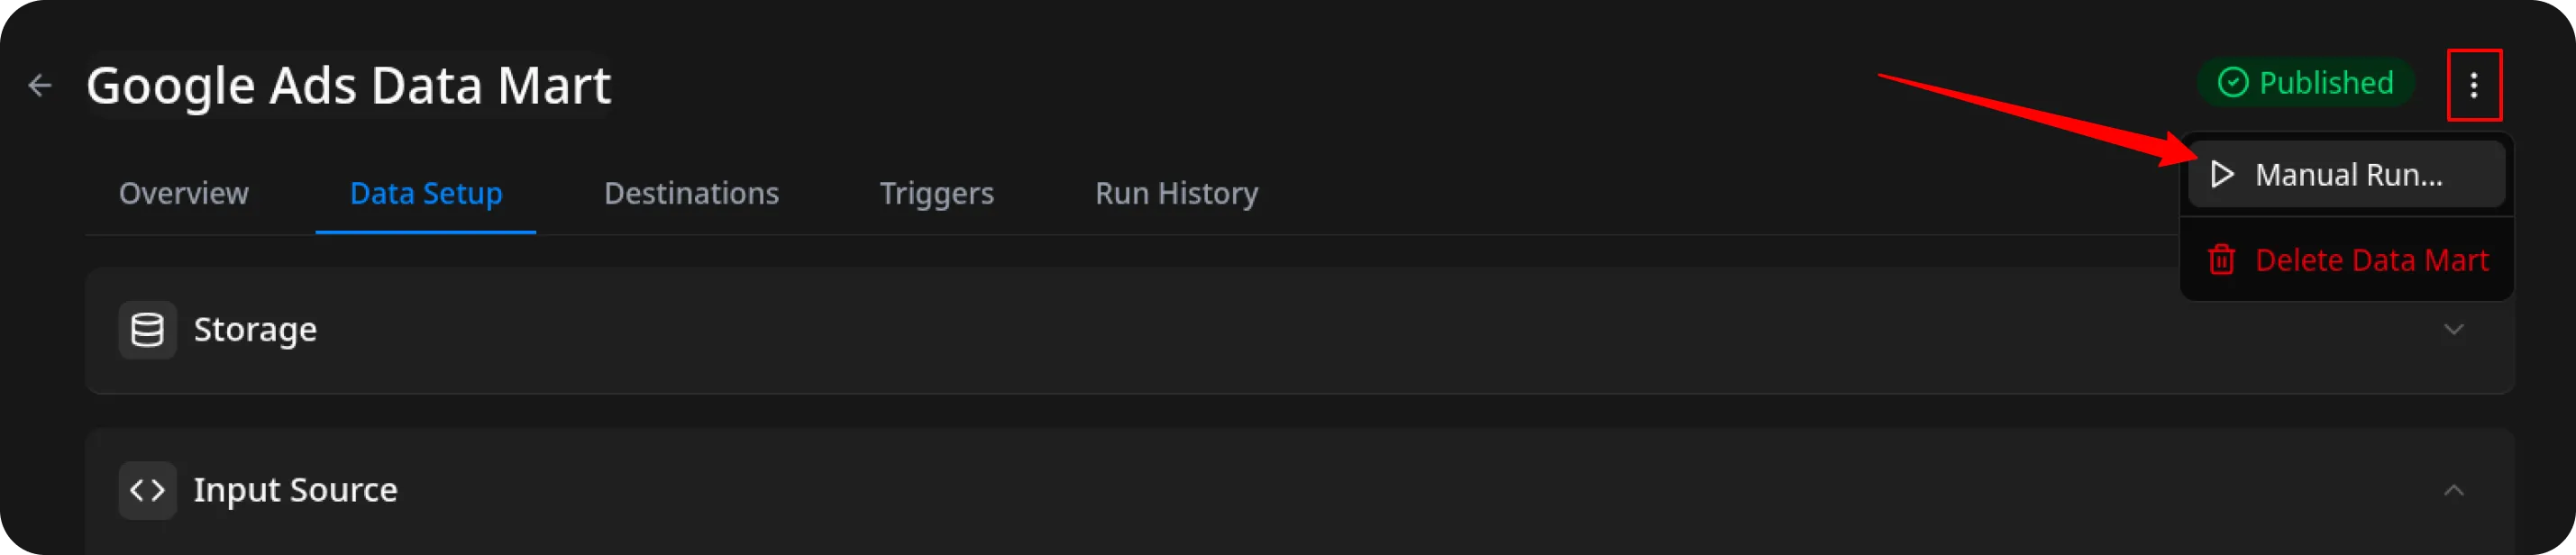Click the Storage section heading text
The width and height of the screenshot is (2576, 555).
click(x=255, y=330)
